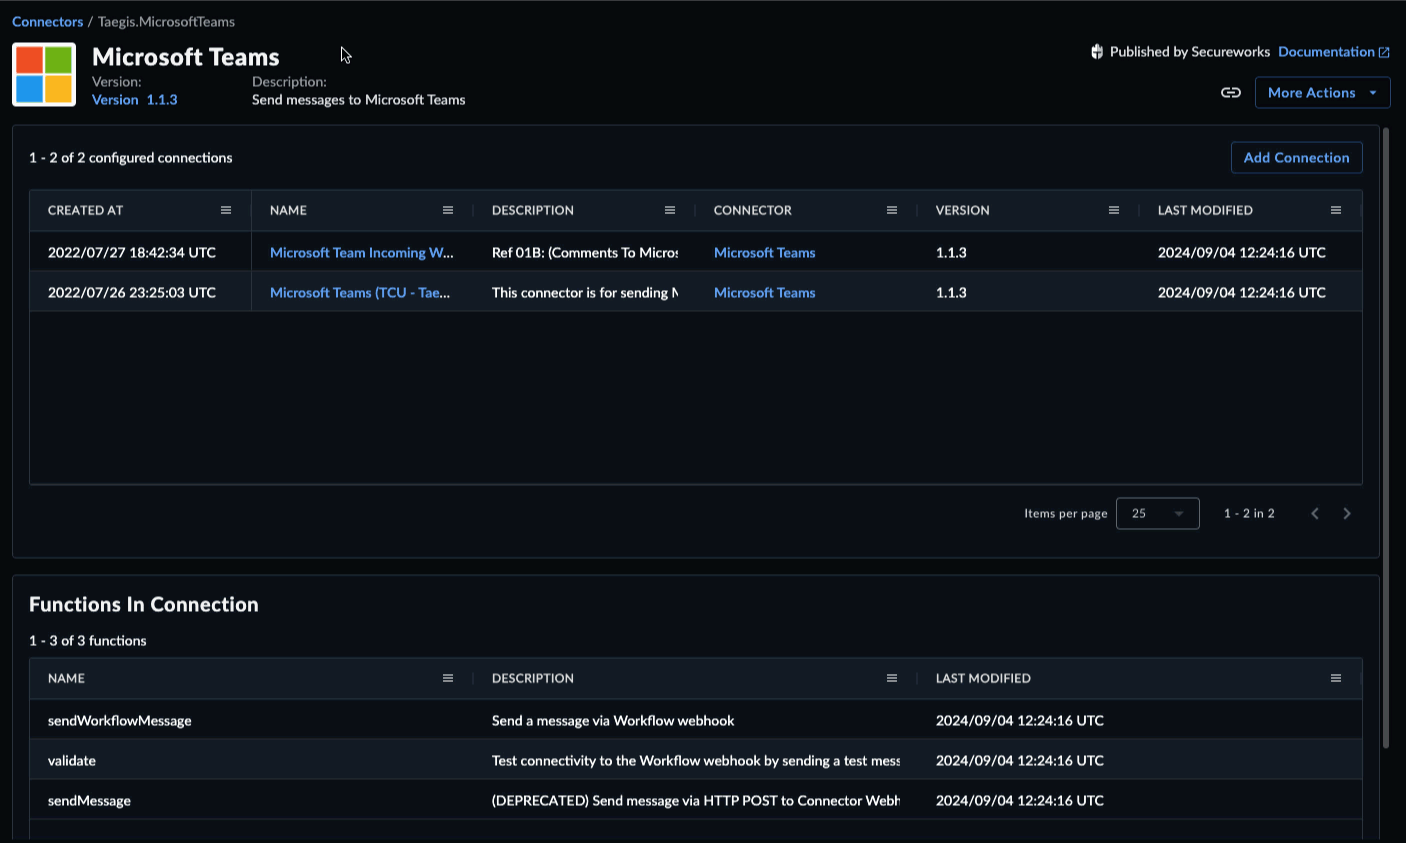Image resolution: width=1406 pixels, height=843 pixels.
Task: Click 'This connector is for sending' description
Action: [585, 293]
